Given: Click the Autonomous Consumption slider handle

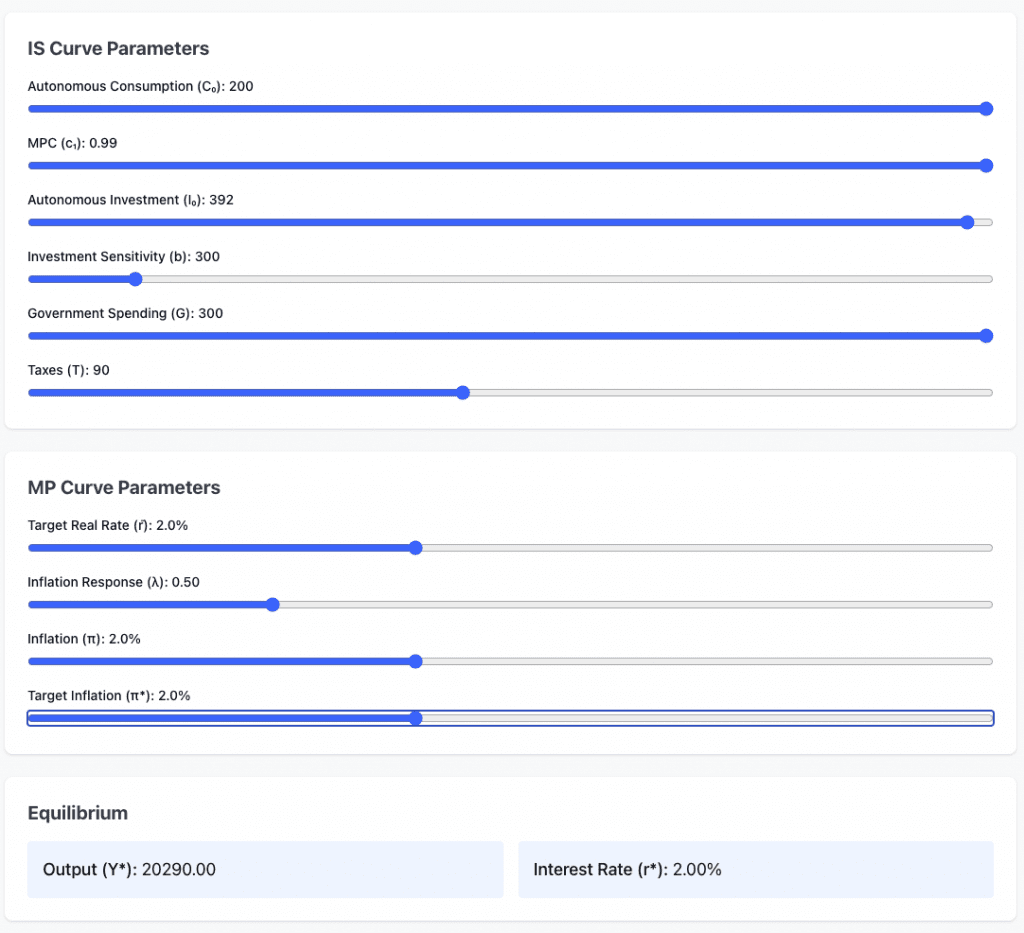Looking at the screenshot, I should tap(985, 109).
